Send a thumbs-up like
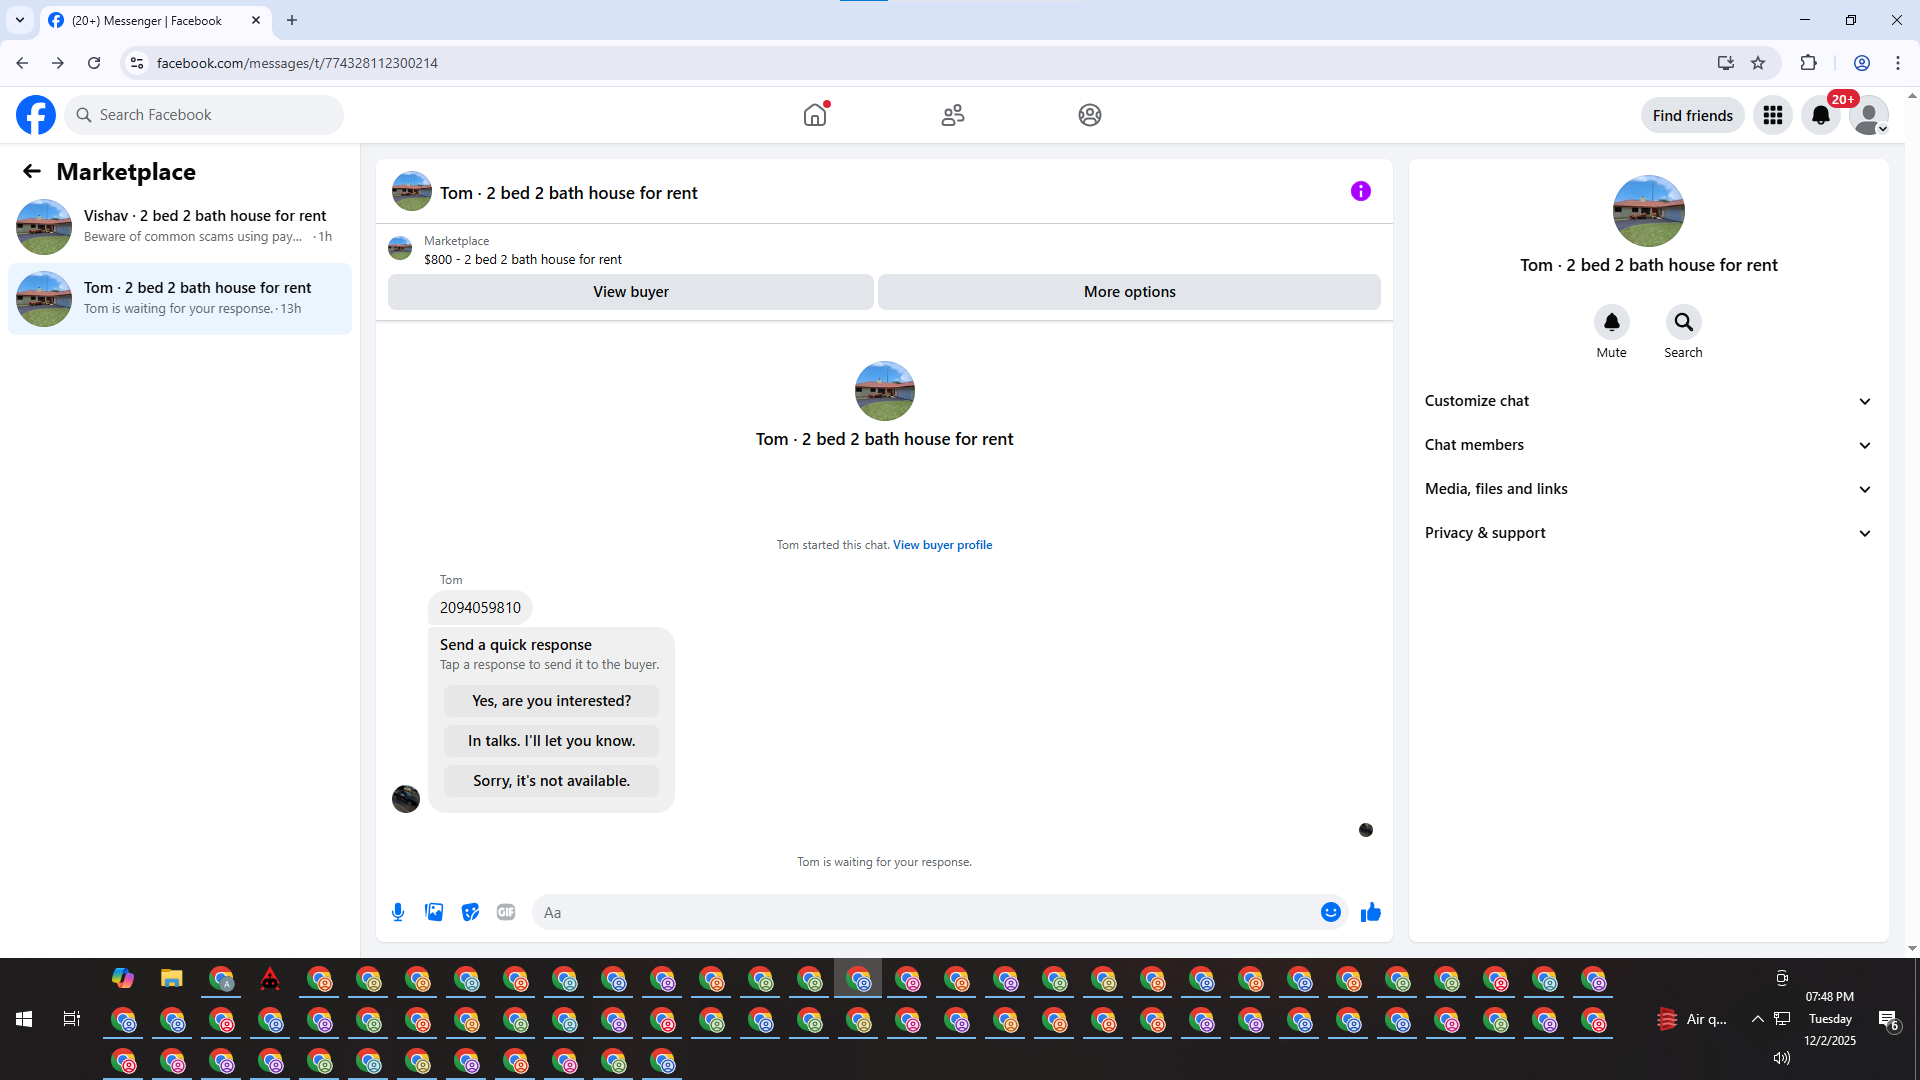Viewport: 1920px width, 1080px height. [x=1370, y=912]
